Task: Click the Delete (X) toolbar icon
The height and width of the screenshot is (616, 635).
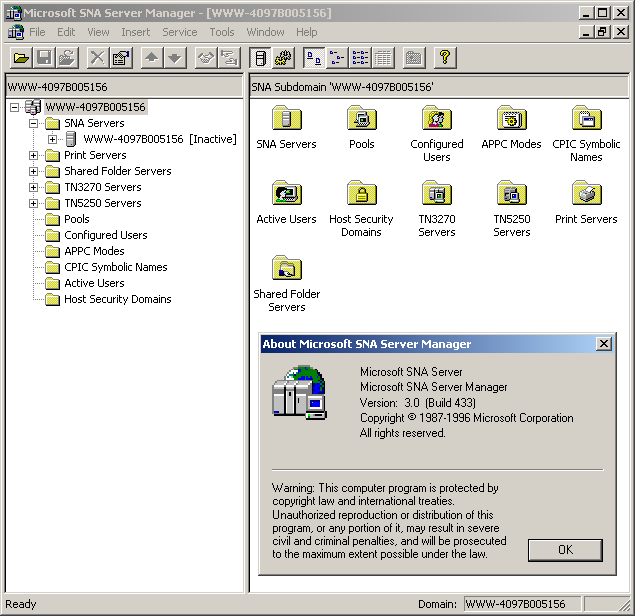Action: coord(98,58)
